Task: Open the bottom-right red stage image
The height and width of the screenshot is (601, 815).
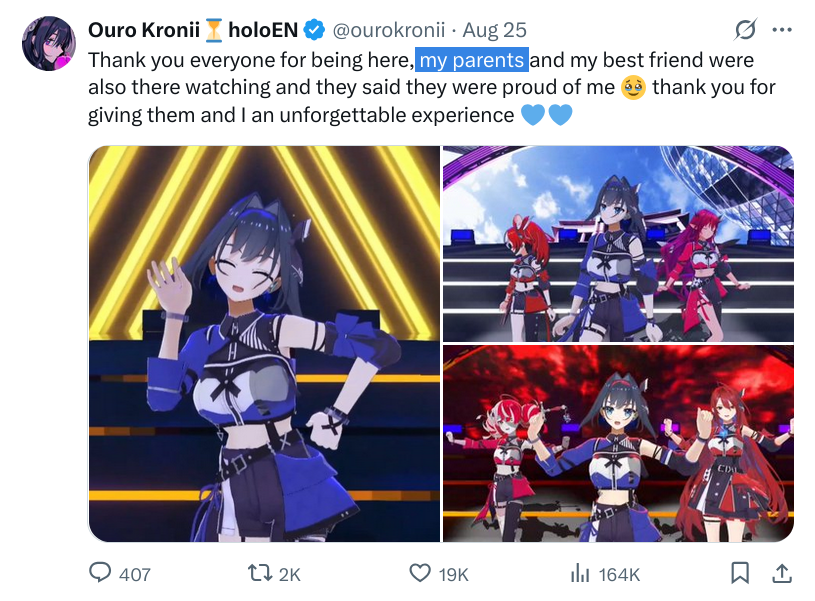Action: pyautogui.click(x=618, y=443)
